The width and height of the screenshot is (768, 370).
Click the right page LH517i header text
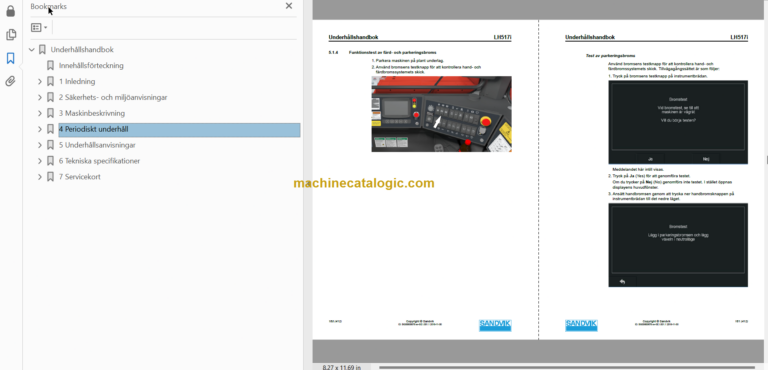739,37
